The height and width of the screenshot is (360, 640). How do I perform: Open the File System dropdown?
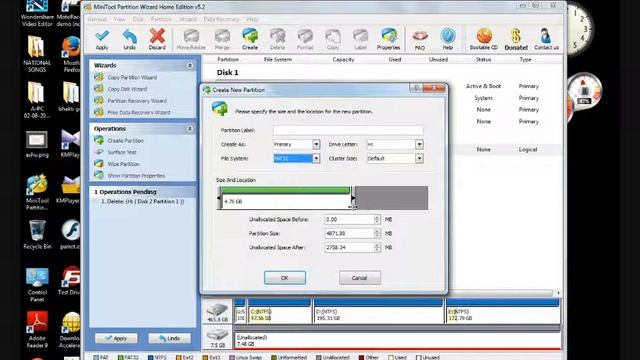tap(316, 158)
